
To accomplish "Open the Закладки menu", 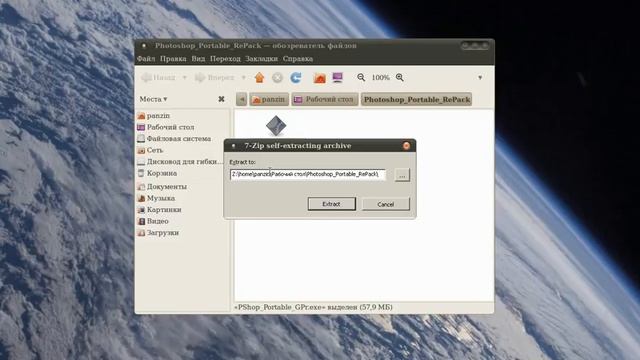I will click(x=262, y=59).
